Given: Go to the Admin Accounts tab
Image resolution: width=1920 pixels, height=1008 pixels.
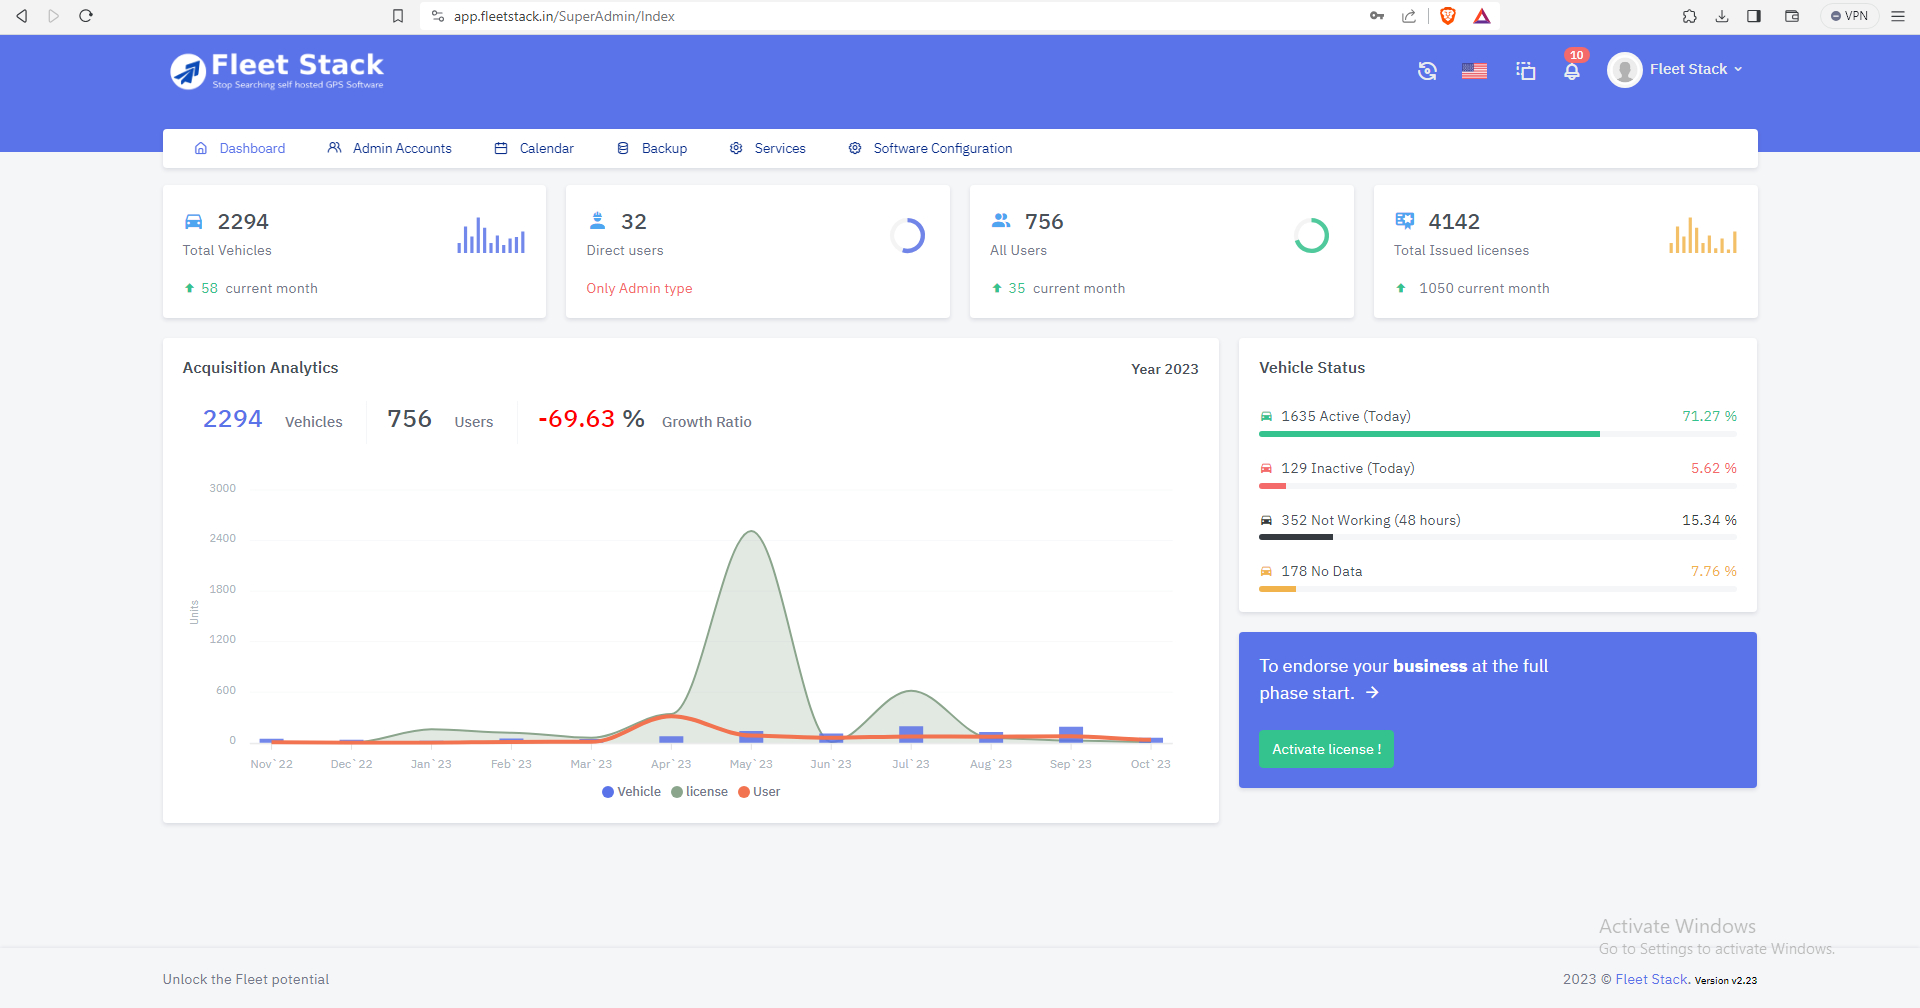Looking at the screenshot, I should (x=390, y=148).
